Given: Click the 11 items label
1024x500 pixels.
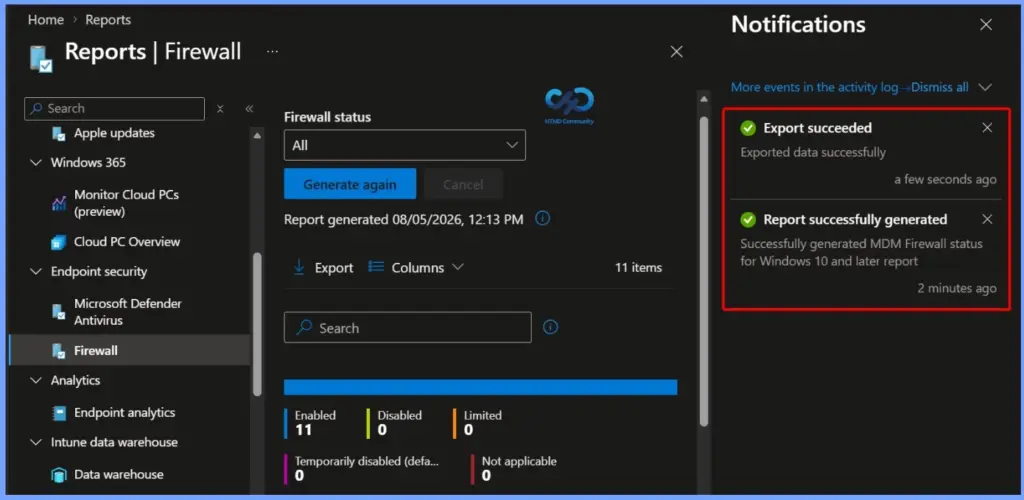Looking at the screenshot, I should pyautogui.click(x=638, y=268).
